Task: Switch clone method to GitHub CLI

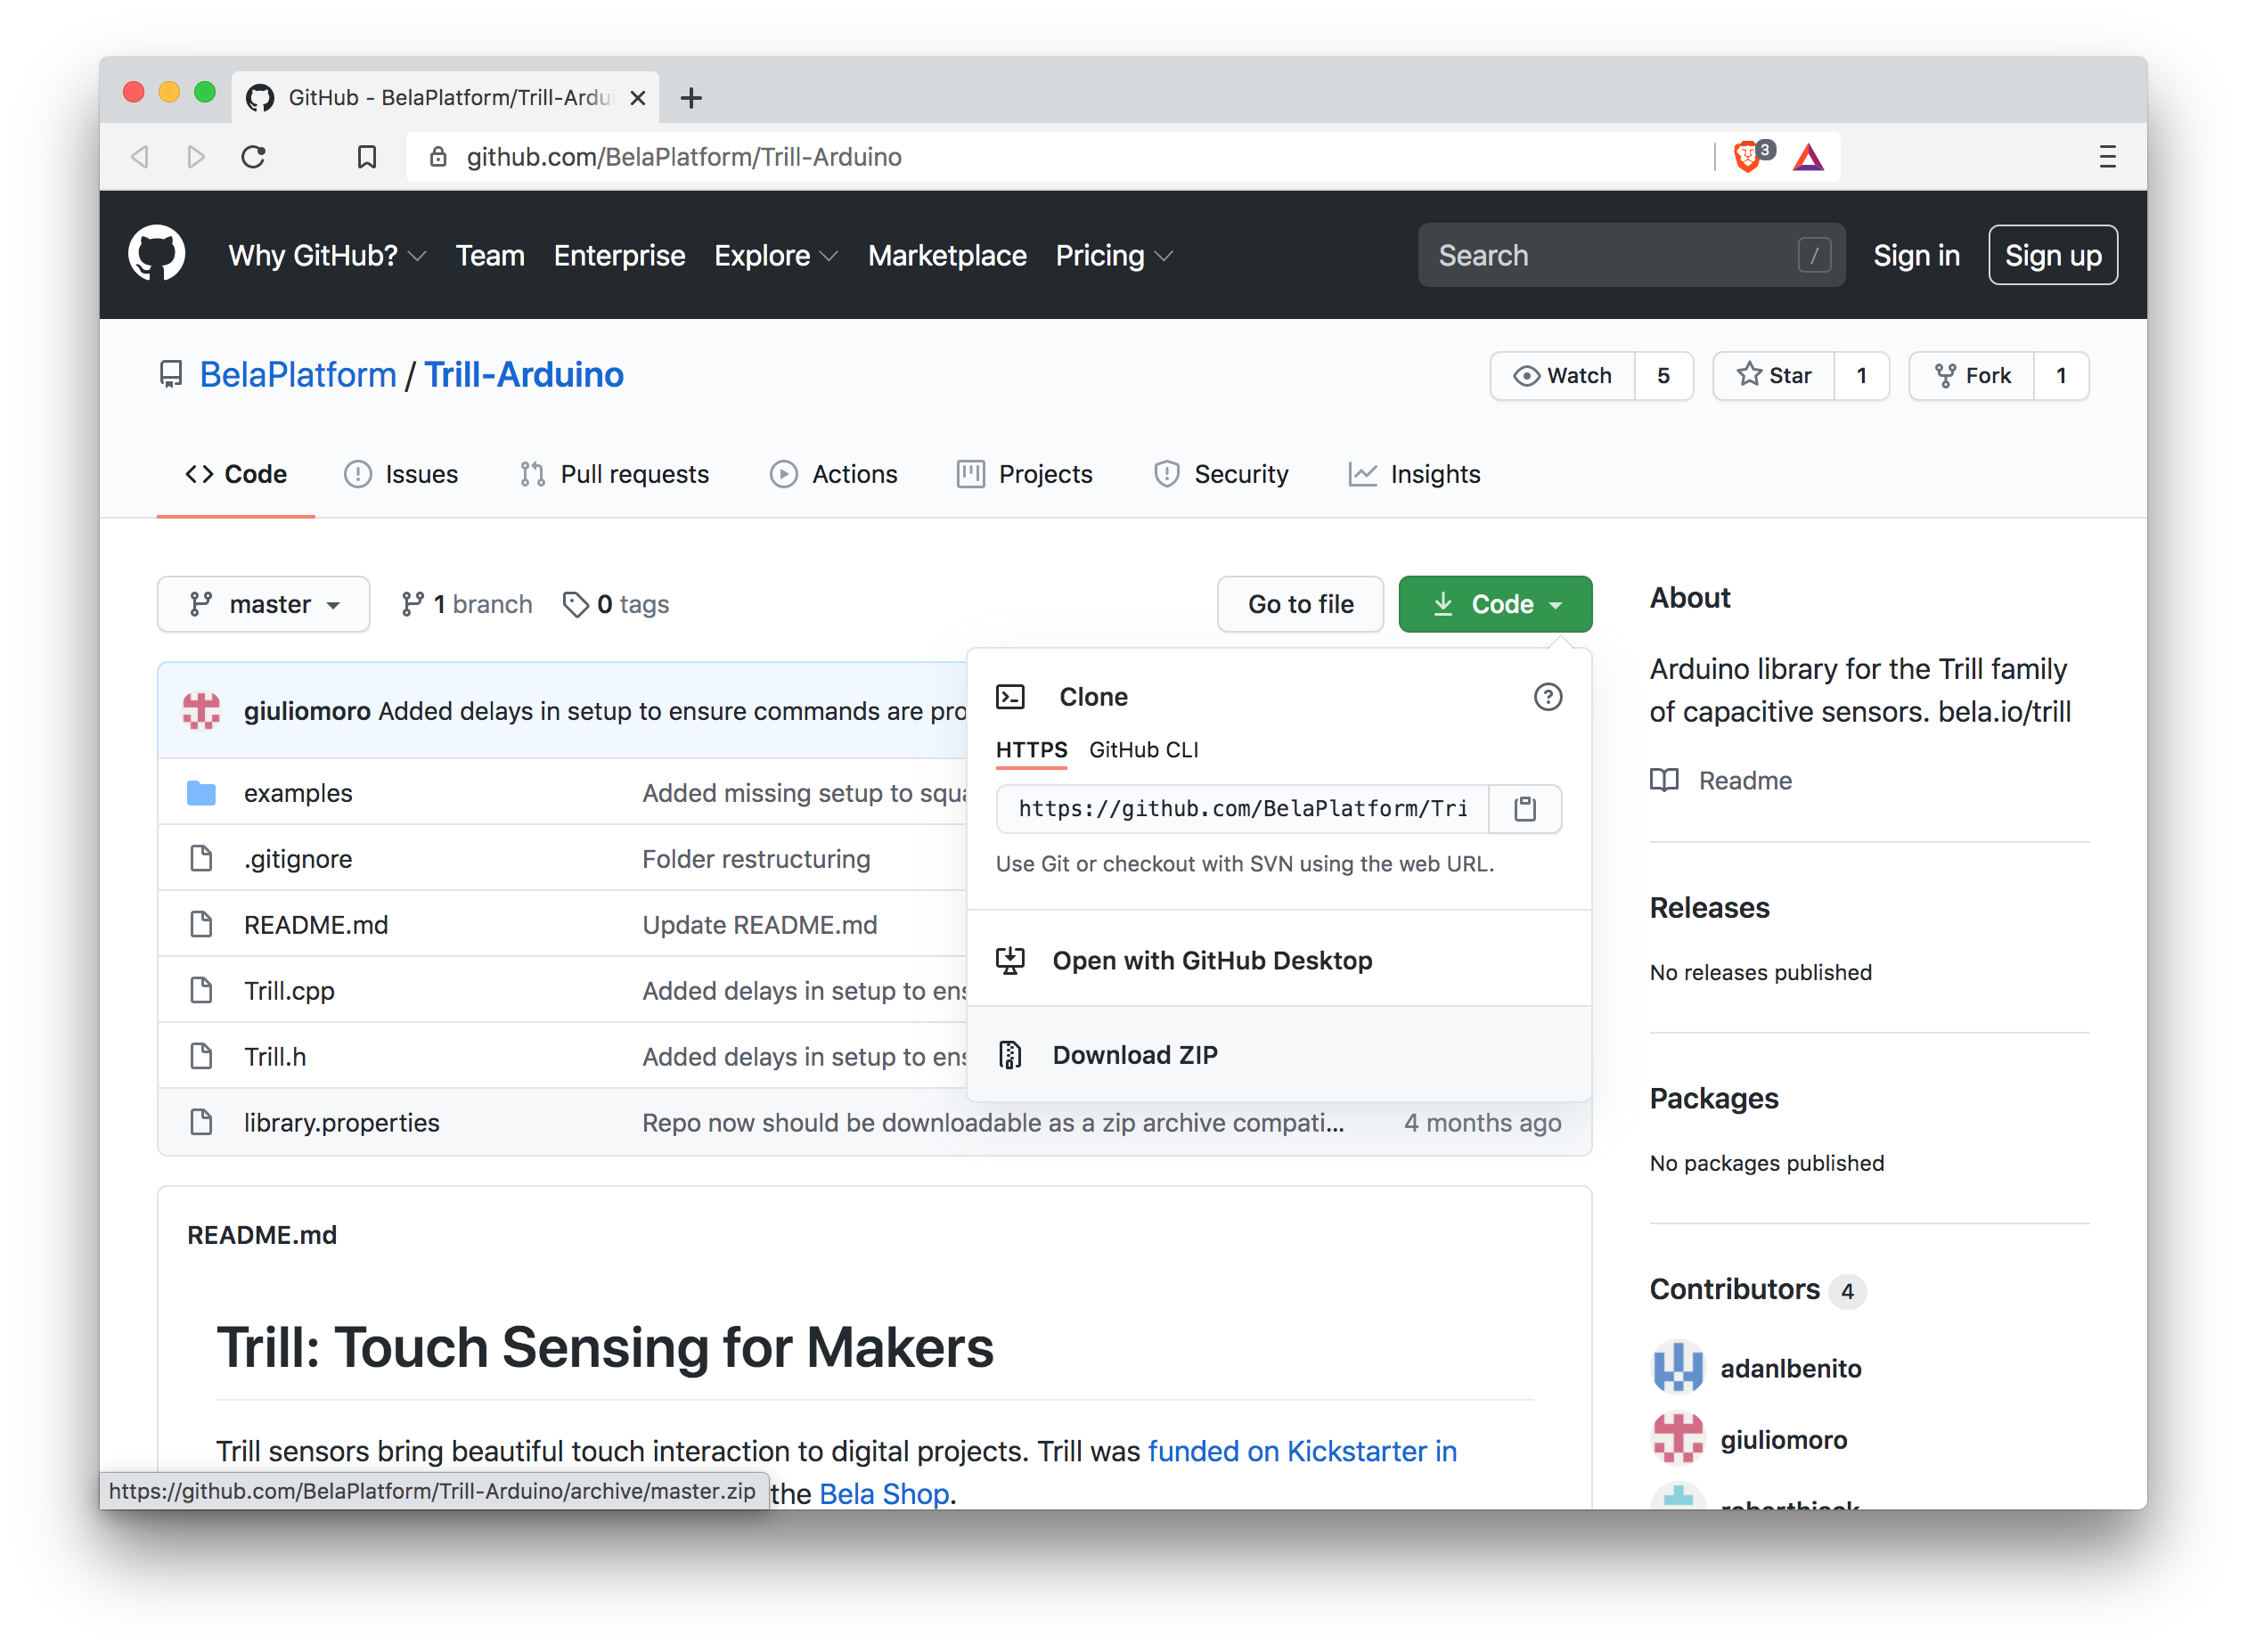Action: 1143,750
